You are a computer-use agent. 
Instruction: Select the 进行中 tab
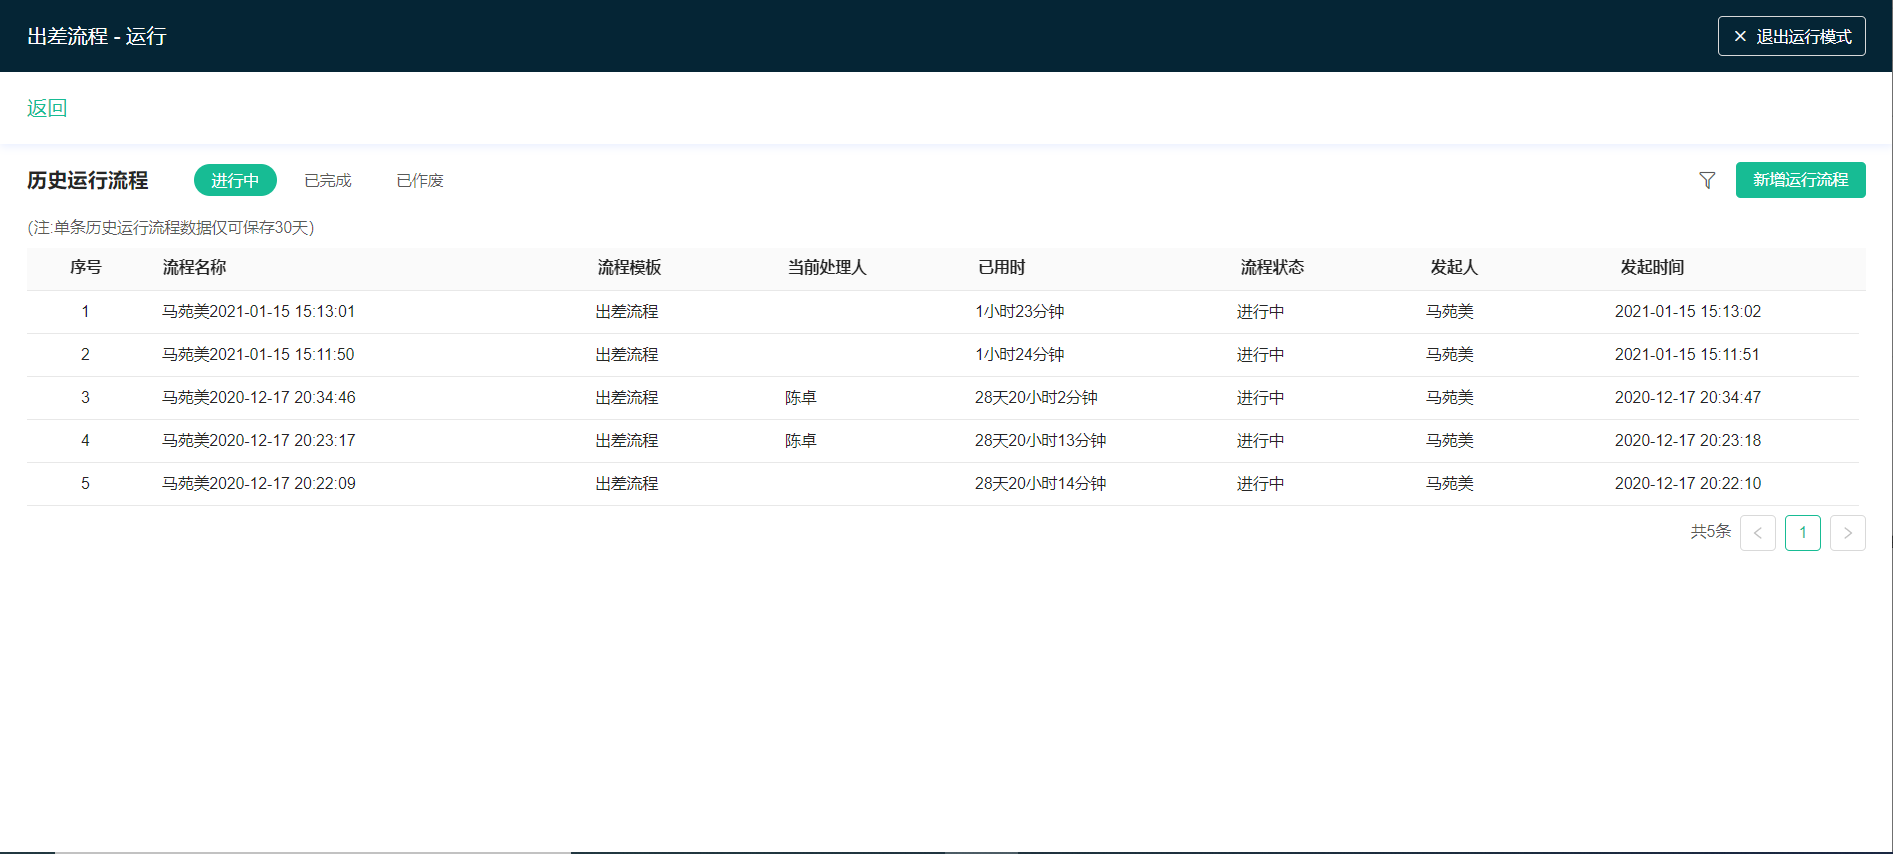click(x=235, y=180)
